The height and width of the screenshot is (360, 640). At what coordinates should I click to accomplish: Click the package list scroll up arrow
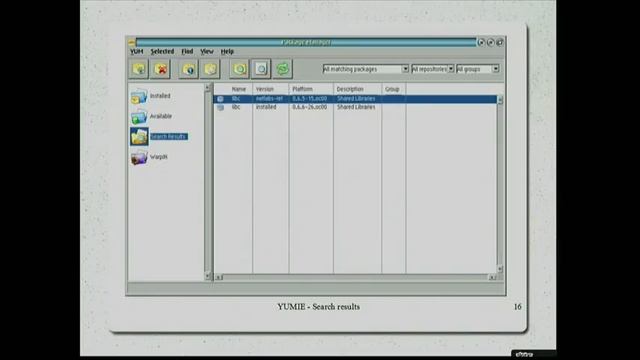coord(500,100)
